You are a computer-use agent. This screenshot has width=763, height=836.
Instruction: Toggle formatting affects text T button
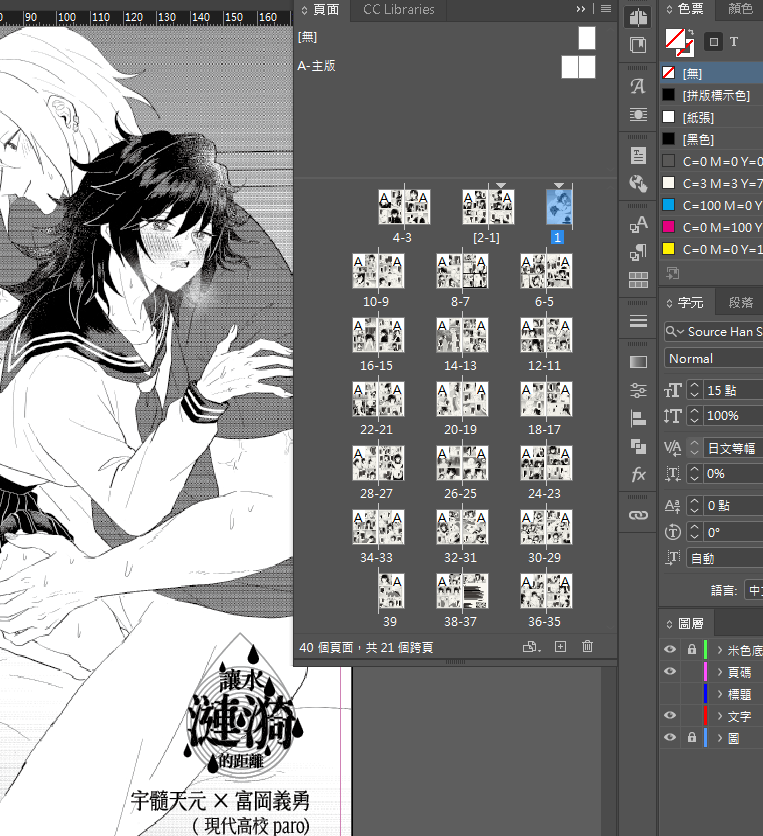[x=734, y=42]
